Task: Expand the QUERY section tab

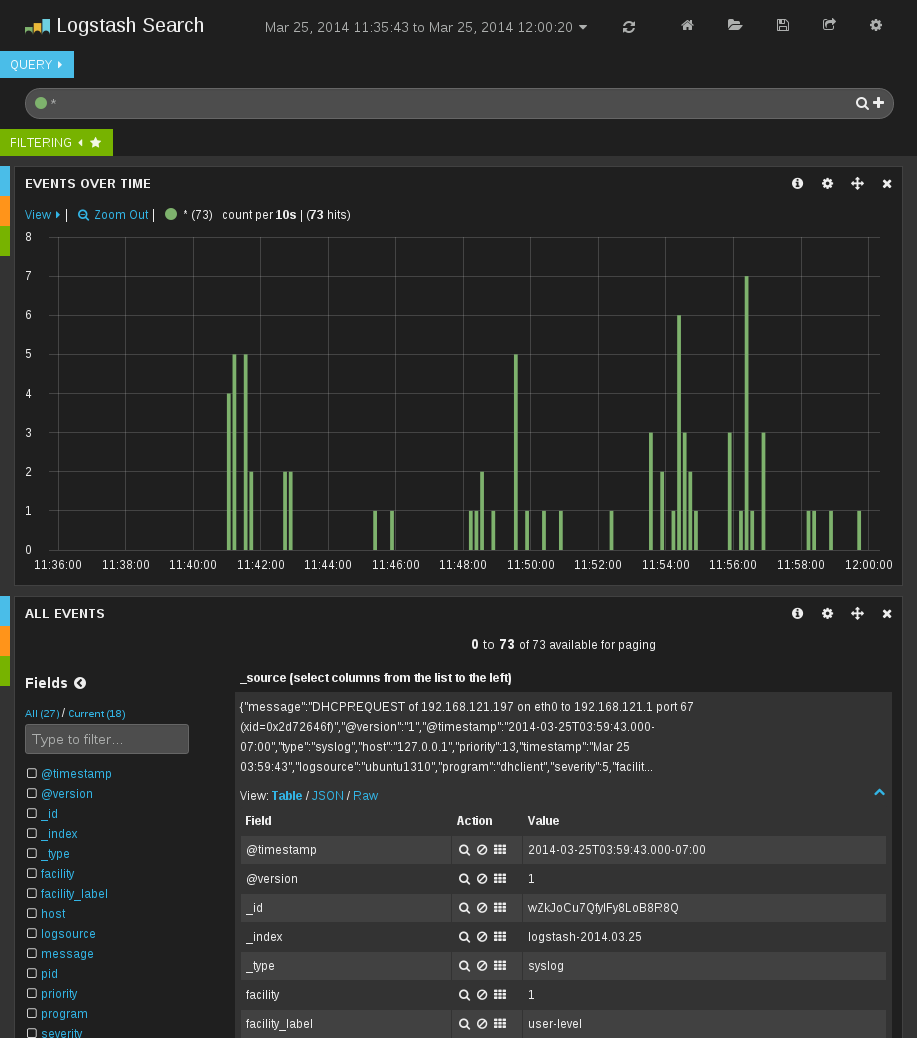Action: (x=37, y=64)
